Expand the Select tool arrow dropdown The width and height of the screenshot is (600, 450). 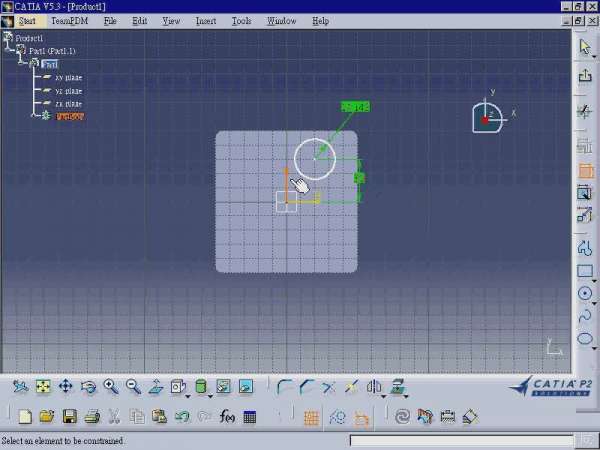(594, 57)
